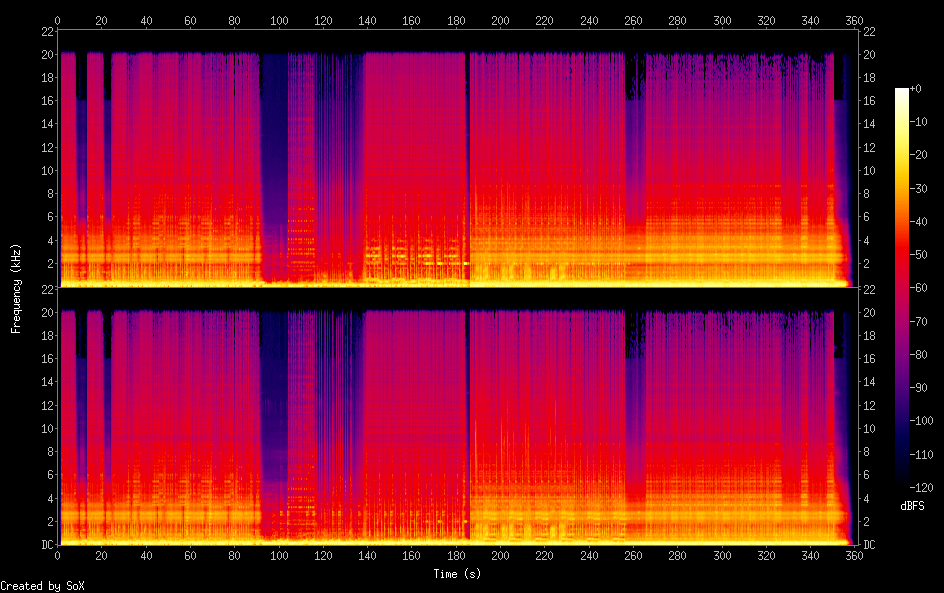Image resolution: width=944 pixels, height=593 pixels.
Task: Click the 'dBFS' unit label under color scale
Action: click(912, 506)
